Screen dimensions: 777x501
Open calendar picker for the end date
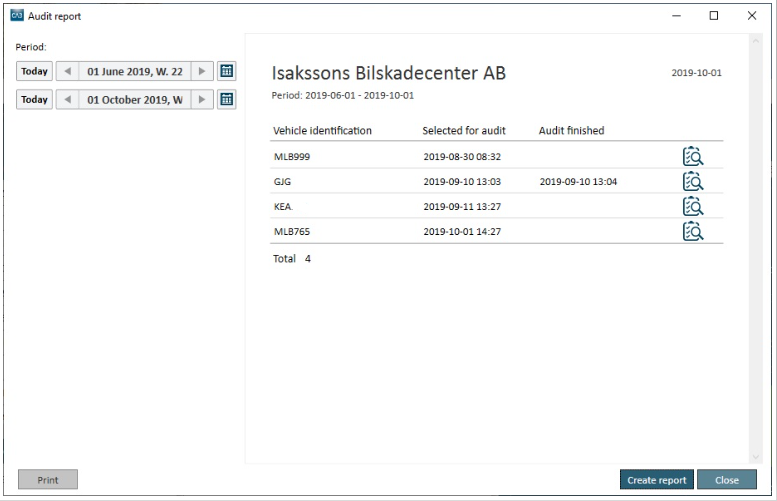(x=226, y=100)
